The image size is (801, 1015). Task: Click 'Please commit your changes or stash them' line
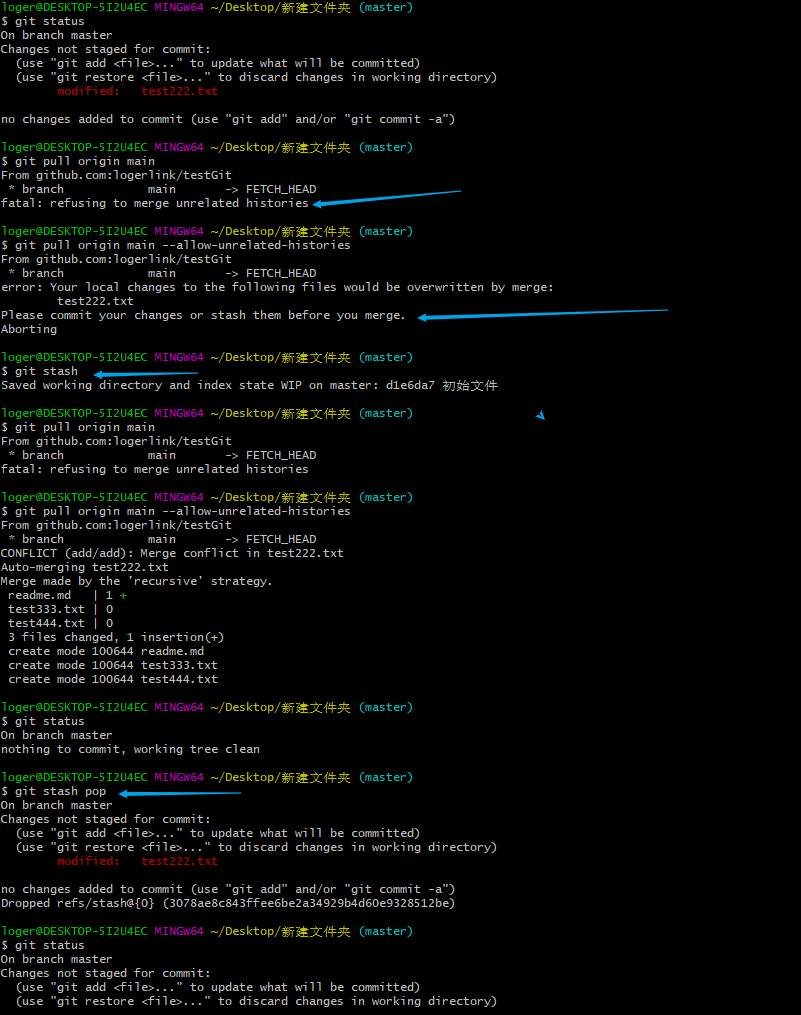(203, 315)
